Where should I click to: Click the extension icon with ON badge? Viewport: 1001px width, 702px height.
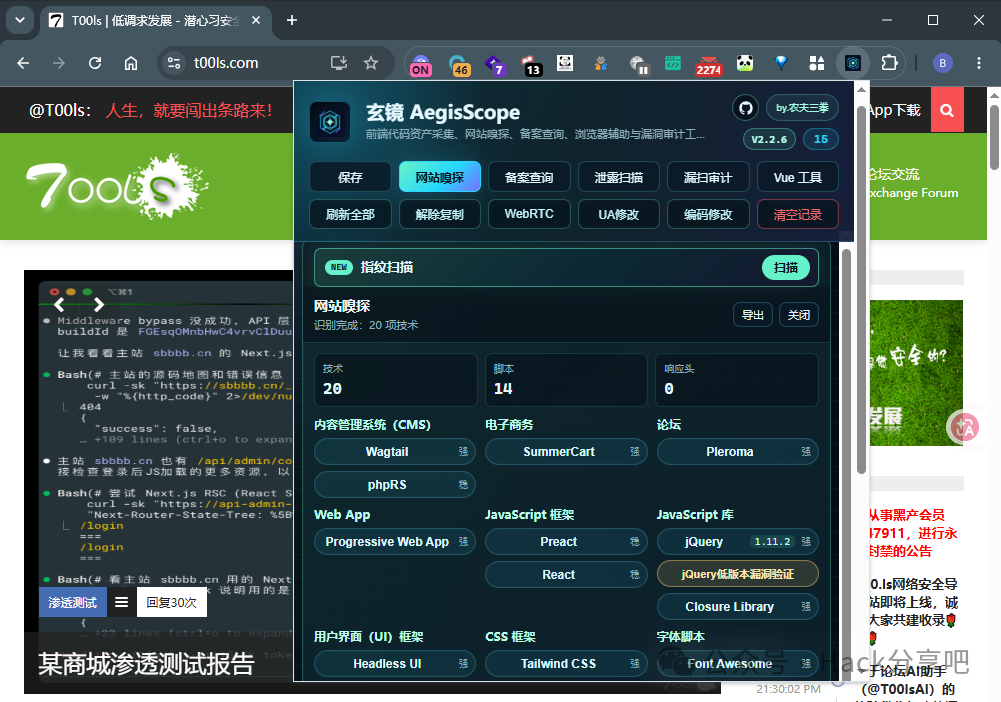click(x=420, y=64)
